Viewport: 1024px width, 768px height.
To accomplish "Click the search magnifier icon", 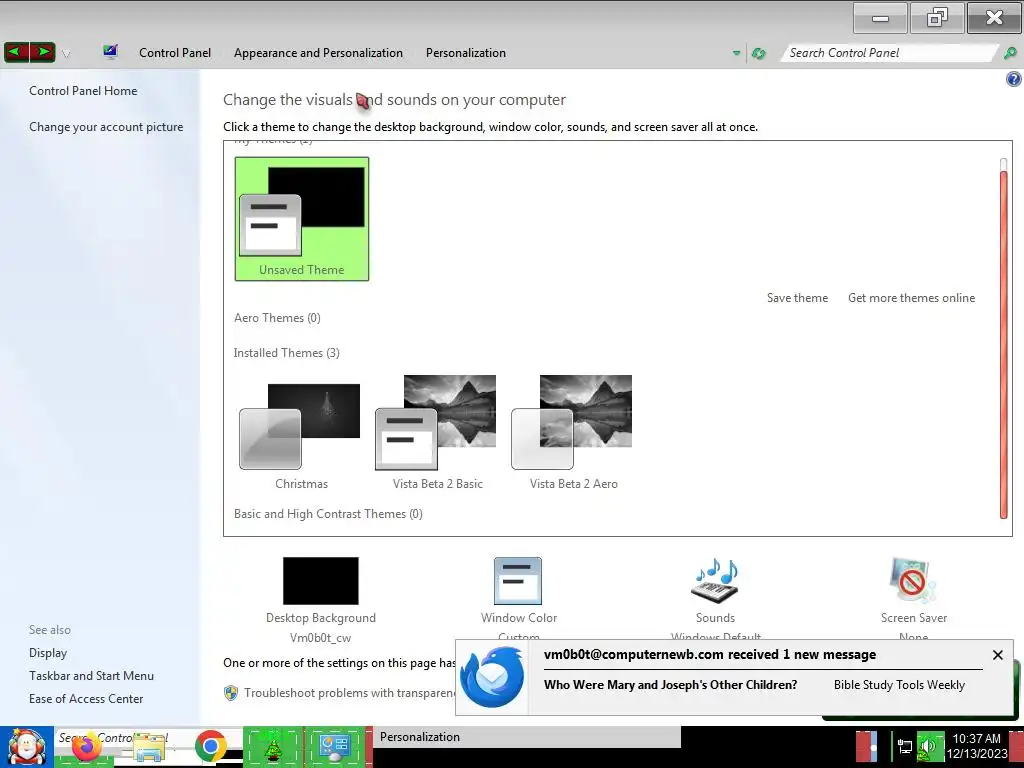I will pos(1010,53).
